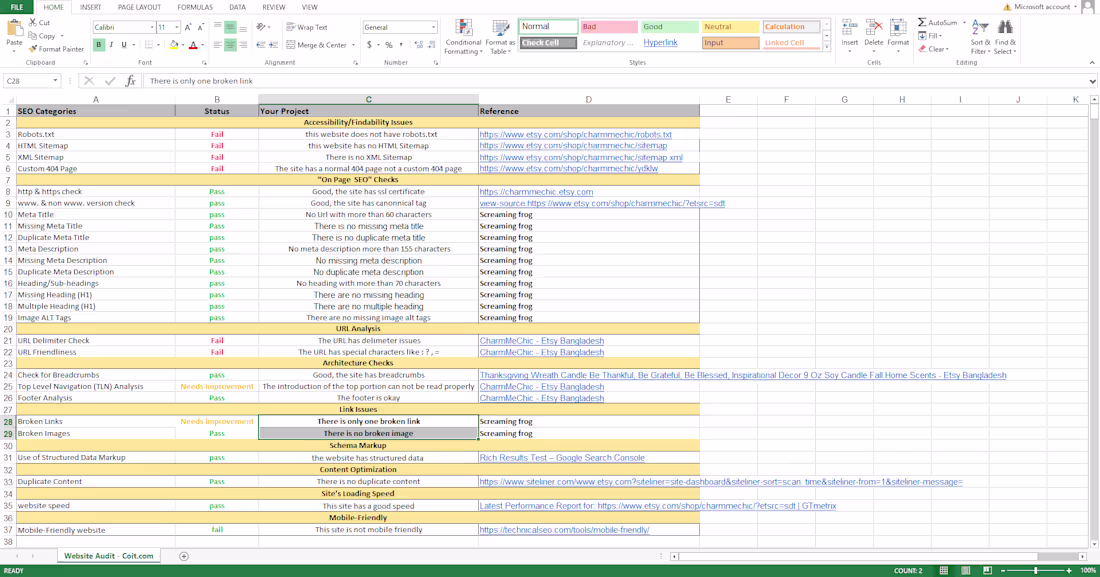Expand the Font Color dropdown arrow
The height and width of the screenshot is (577, 1100).
pyautogui.click(x=203, y=45)
